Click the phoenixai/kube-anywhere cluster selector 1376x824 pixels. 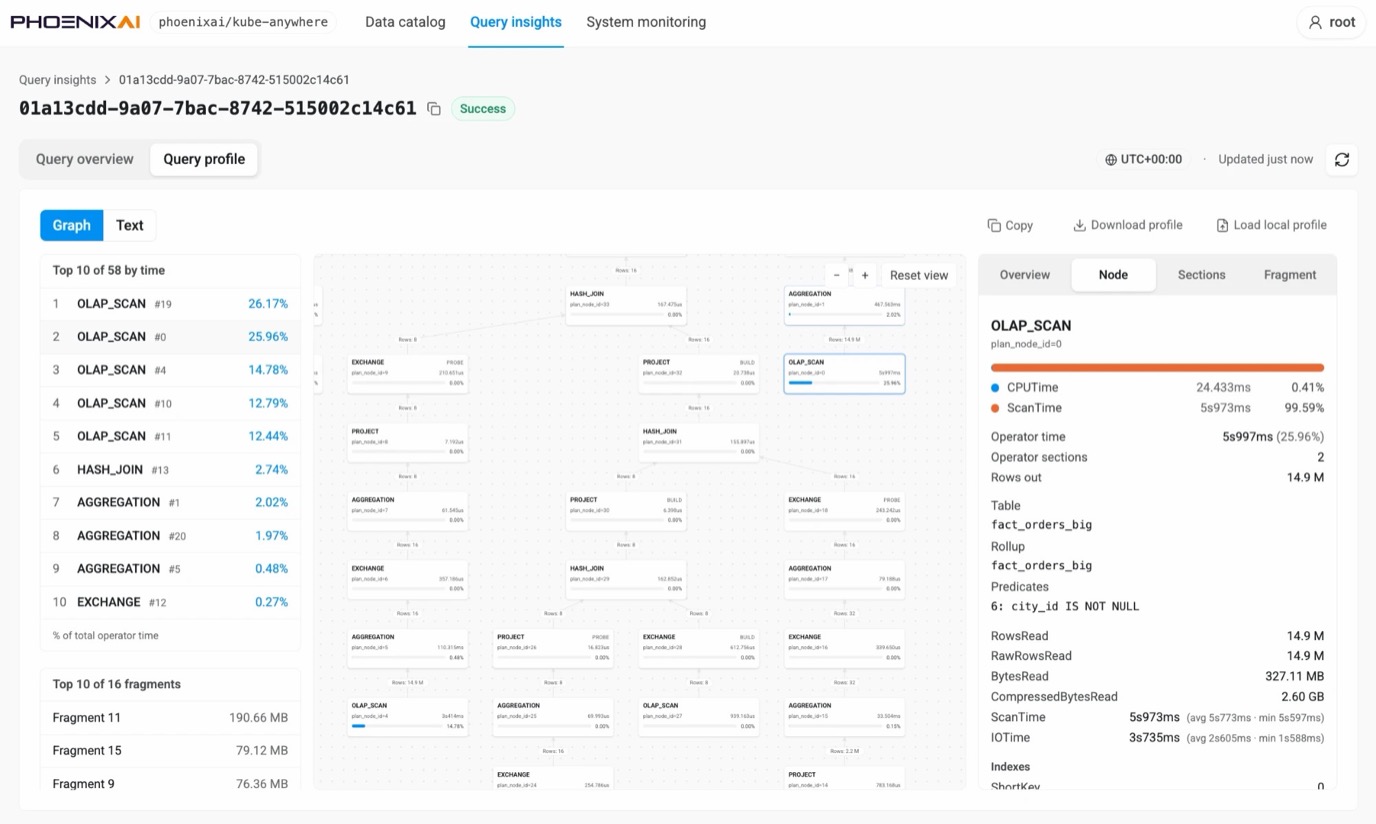tap(243, 22)
